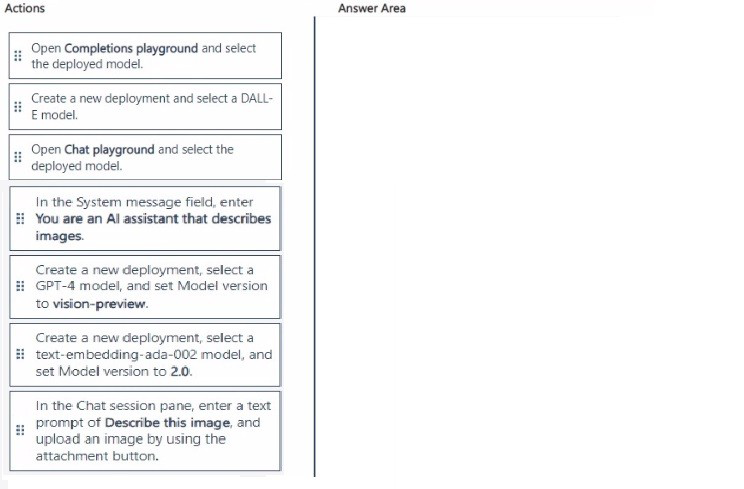
Task: Click the 'Actions' heading
Action: pos(25,8)
